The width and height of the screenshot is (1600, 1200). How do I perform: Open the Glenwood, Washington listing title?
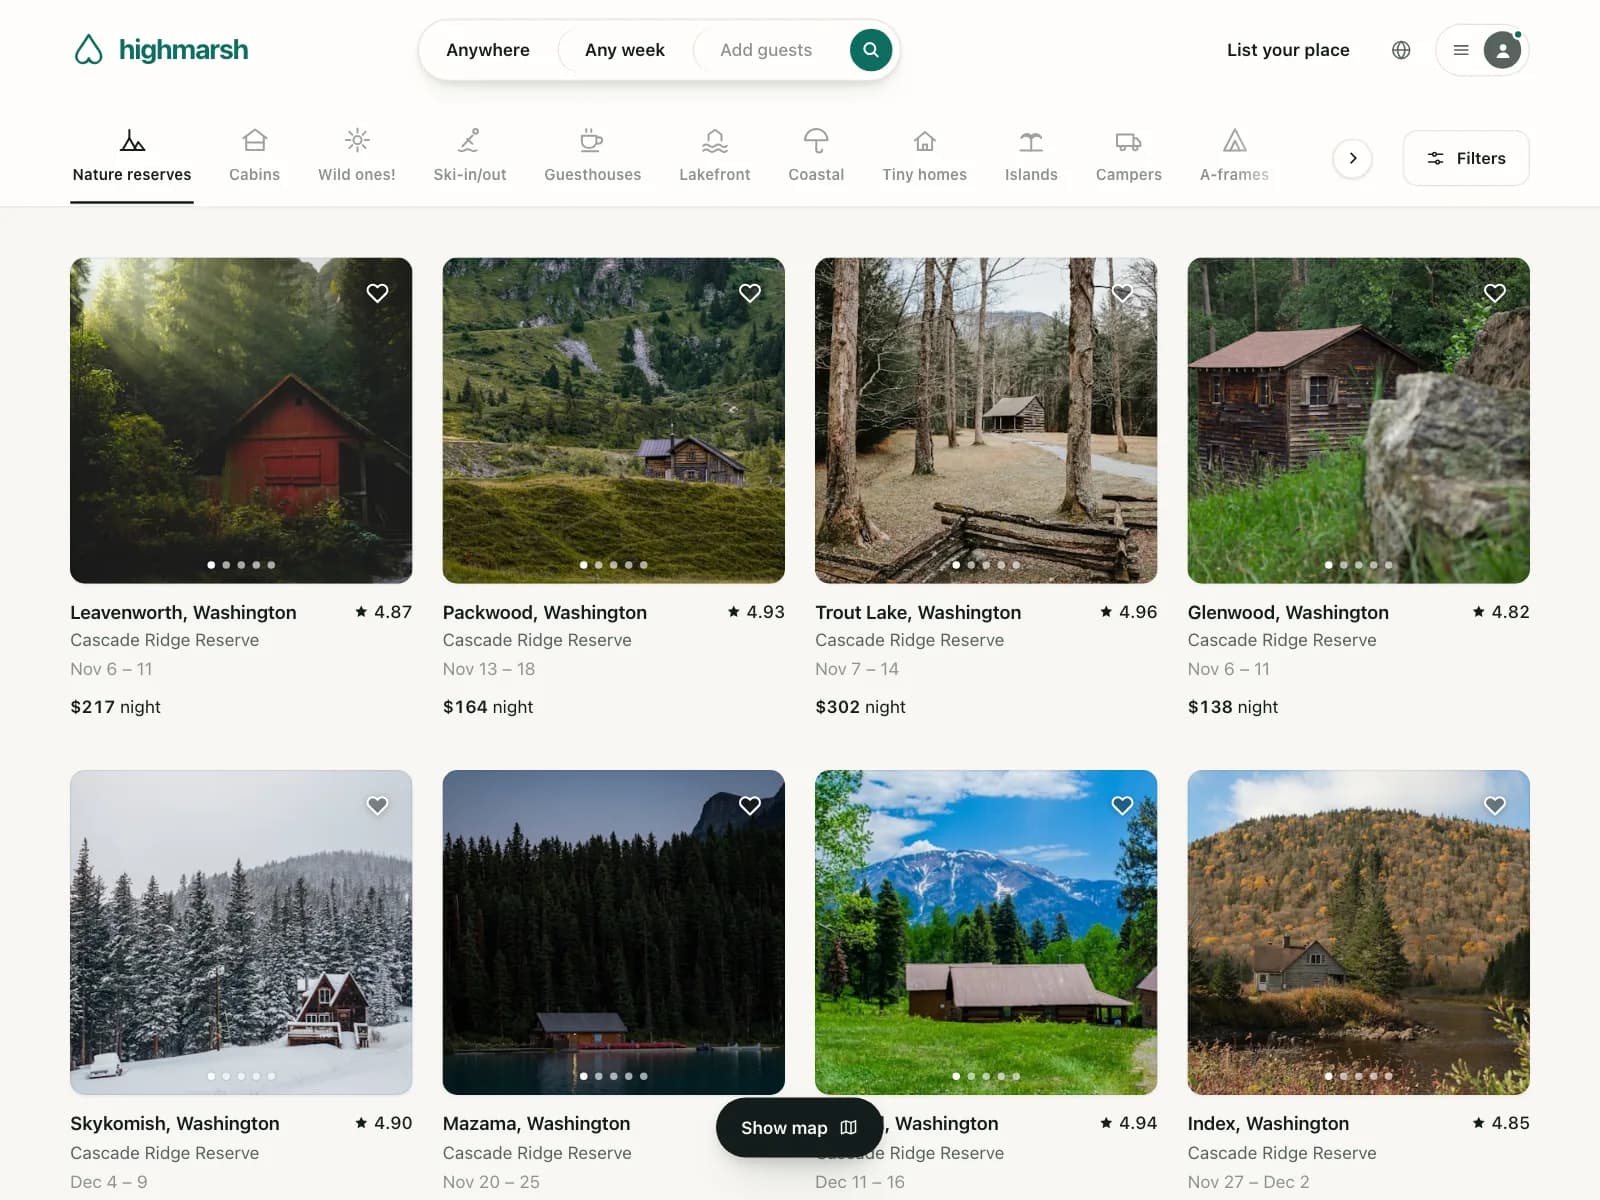[1288, 612]
